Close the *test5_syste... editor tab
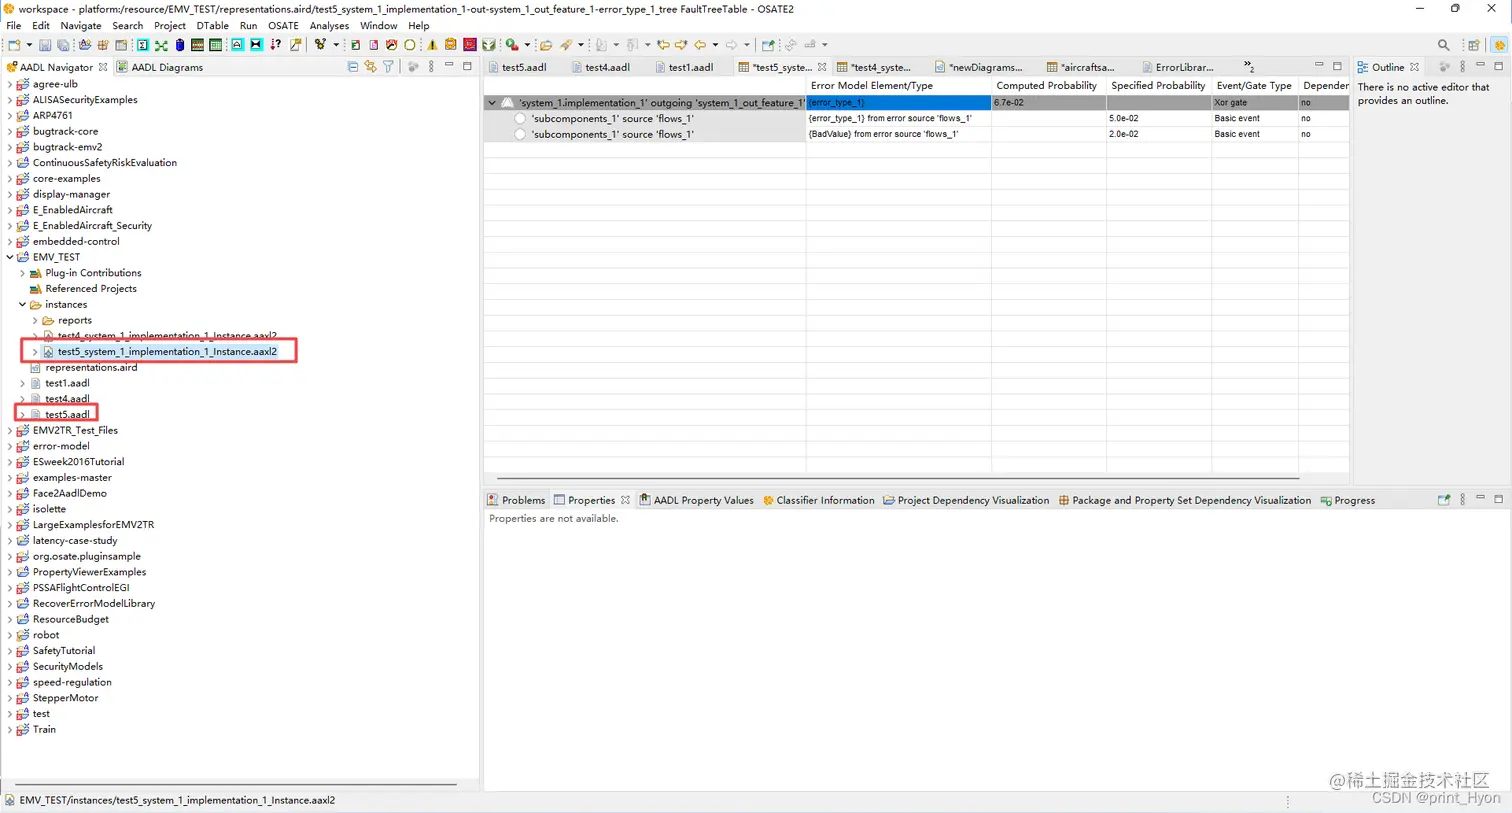 (x=822, y=67)
